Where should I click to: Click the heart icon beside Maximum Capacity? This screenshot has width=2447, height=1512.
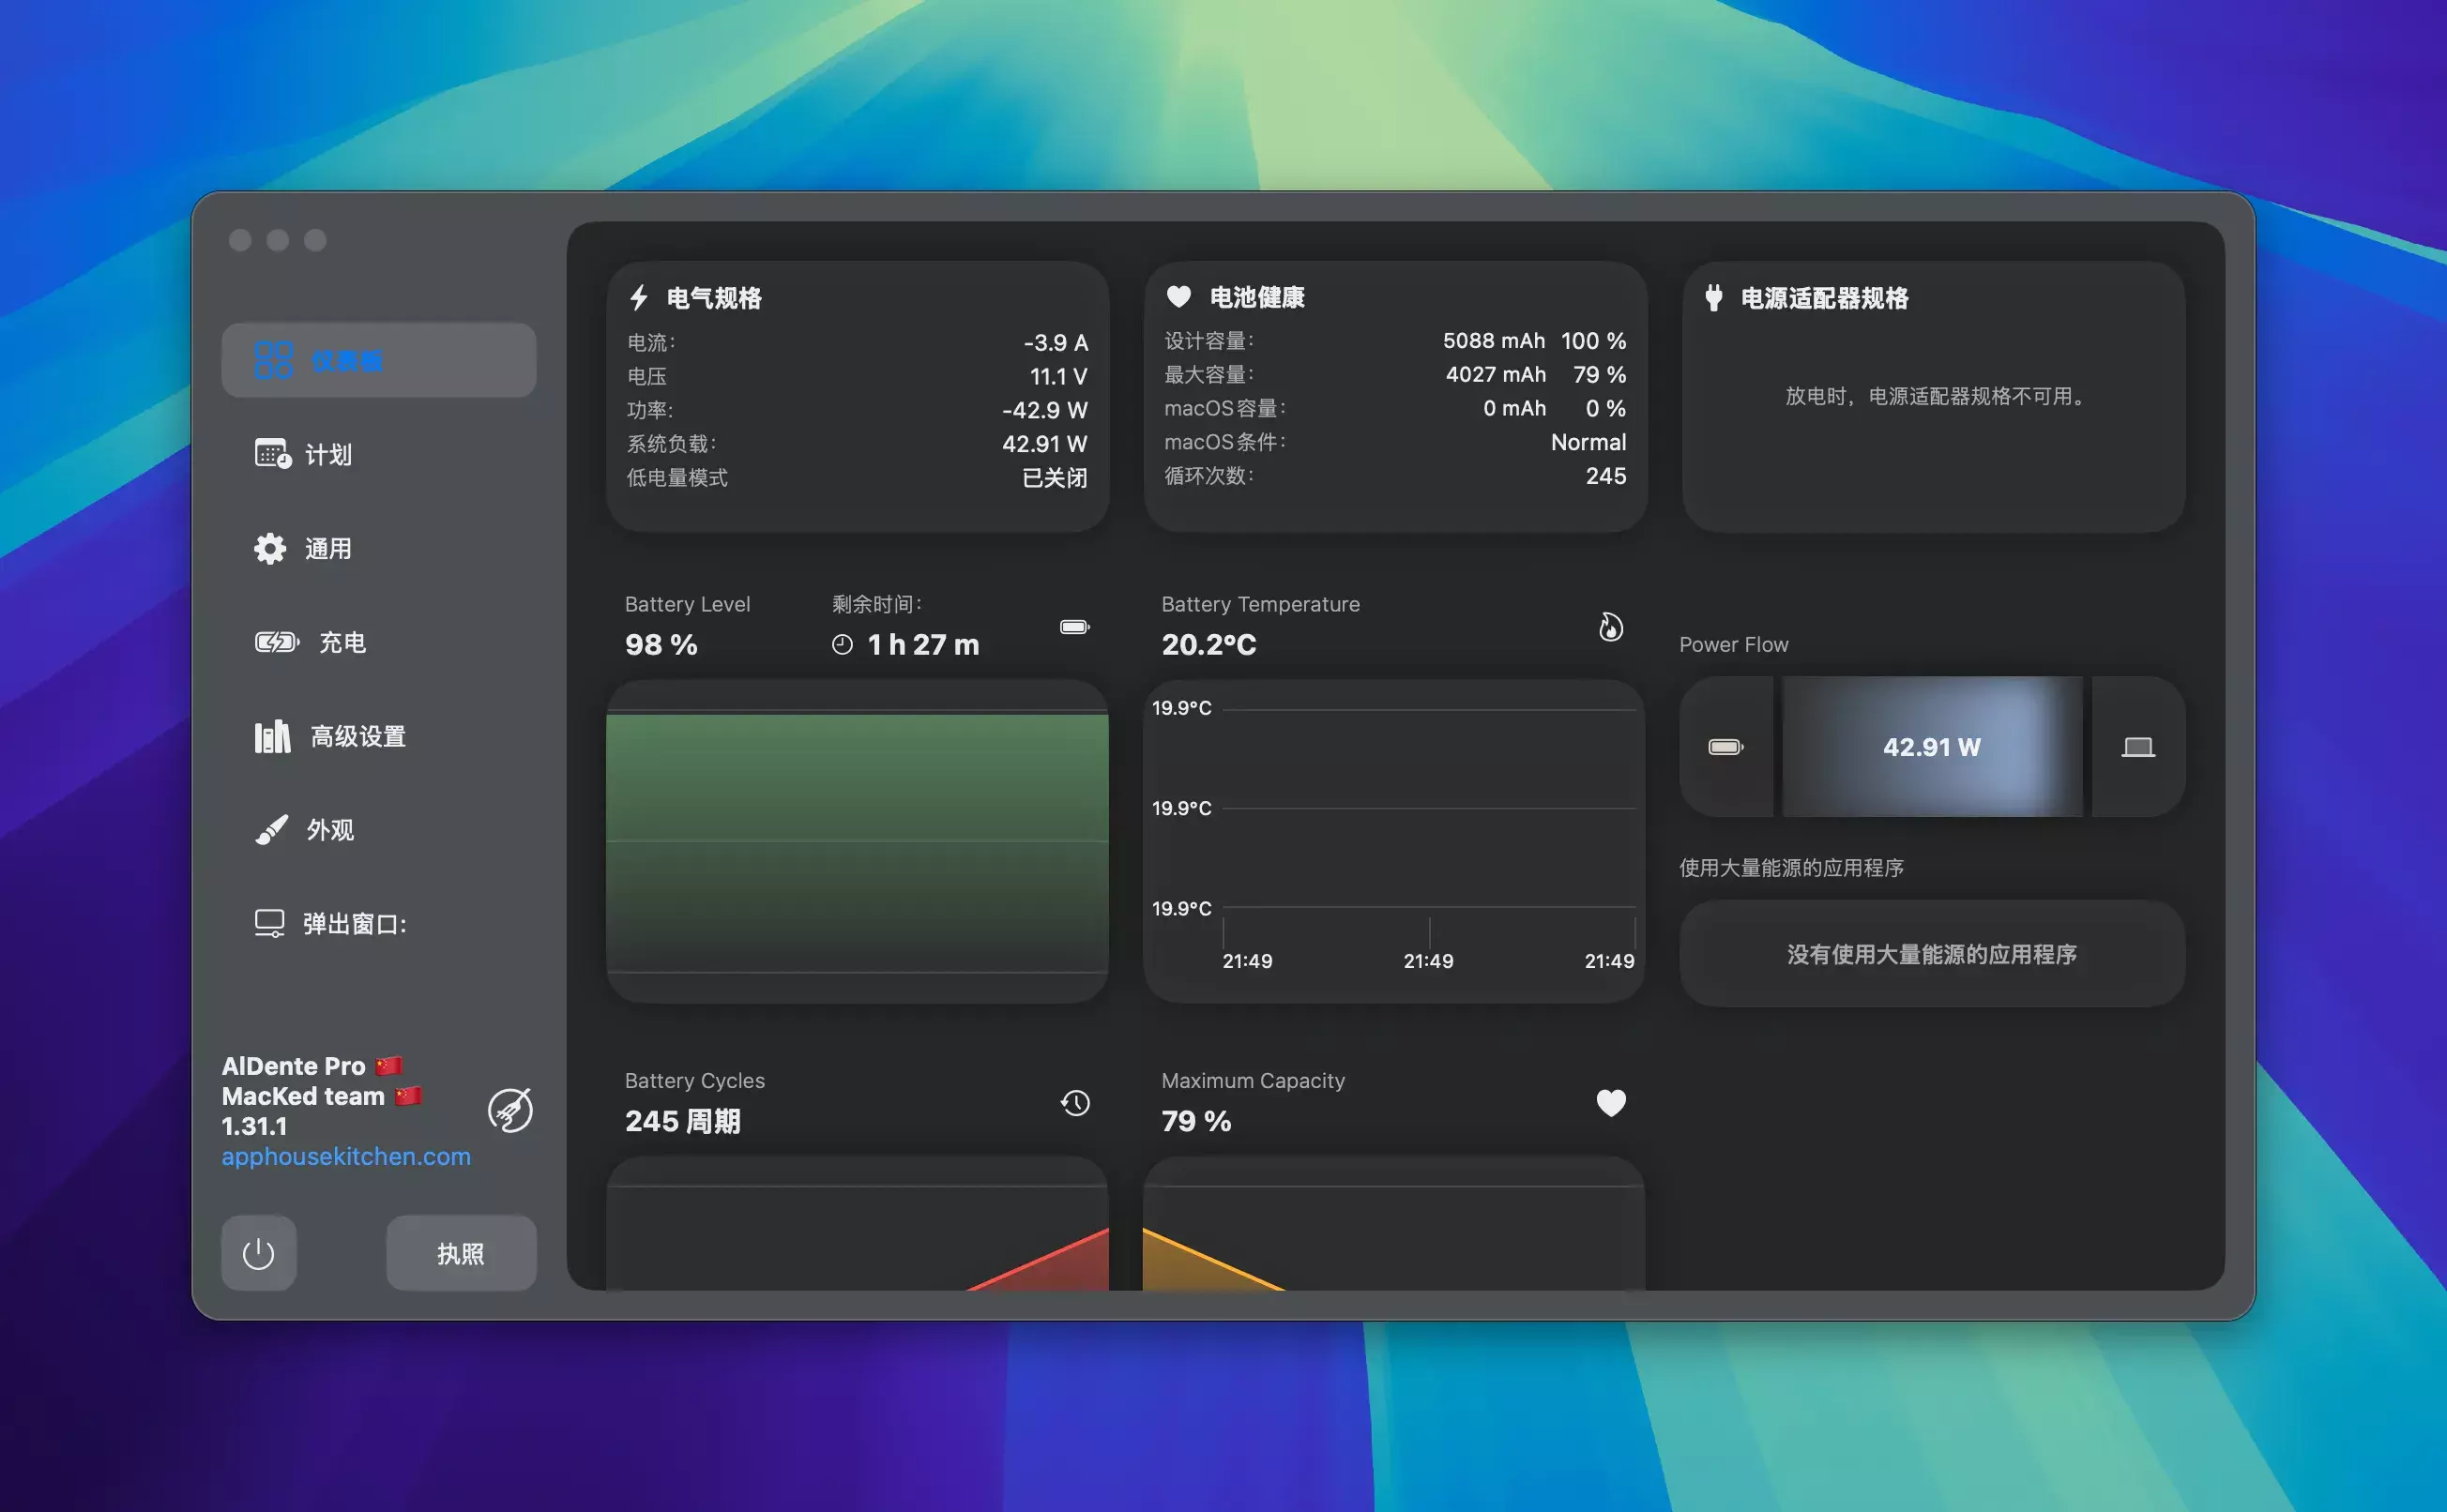[1610, 1103]
